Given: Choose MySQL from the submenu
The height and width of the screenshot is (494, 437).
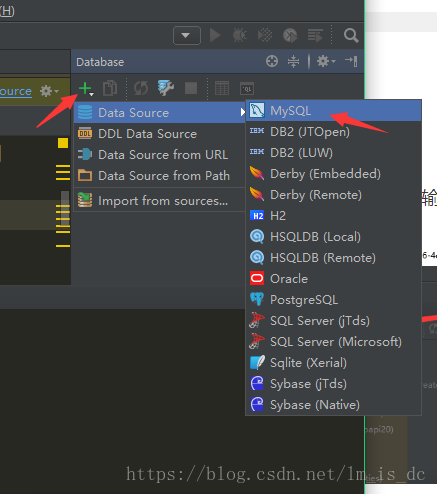Looking at the screenshot, I should click(334, 111).
